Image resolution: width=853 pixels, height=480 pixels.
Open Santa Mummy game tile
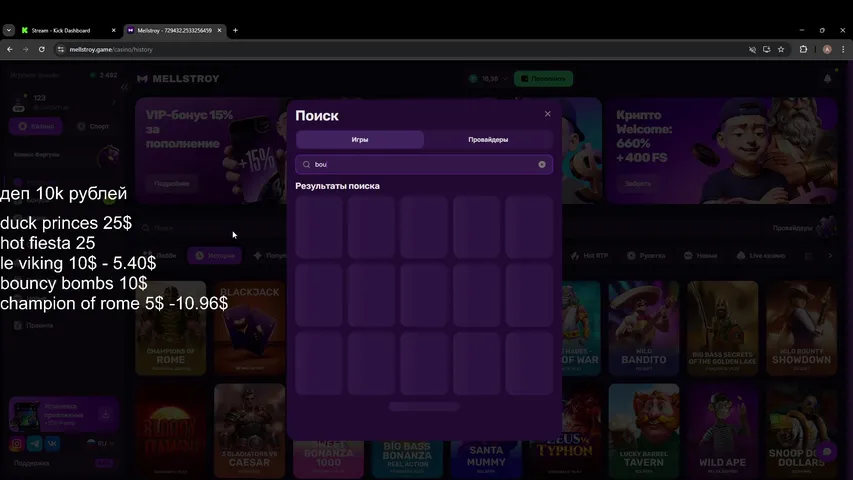click(x=486, y=457)
